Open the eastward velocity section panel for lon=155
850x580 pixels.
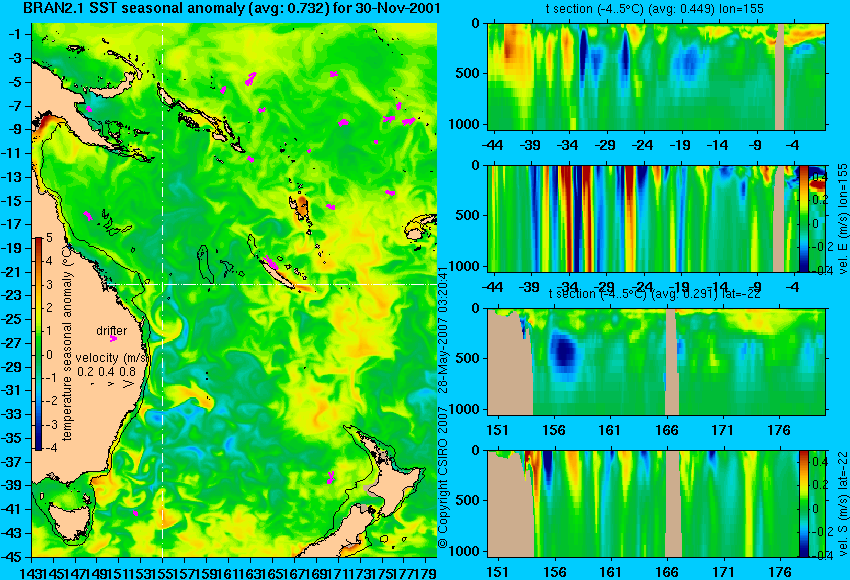(657, 218)
